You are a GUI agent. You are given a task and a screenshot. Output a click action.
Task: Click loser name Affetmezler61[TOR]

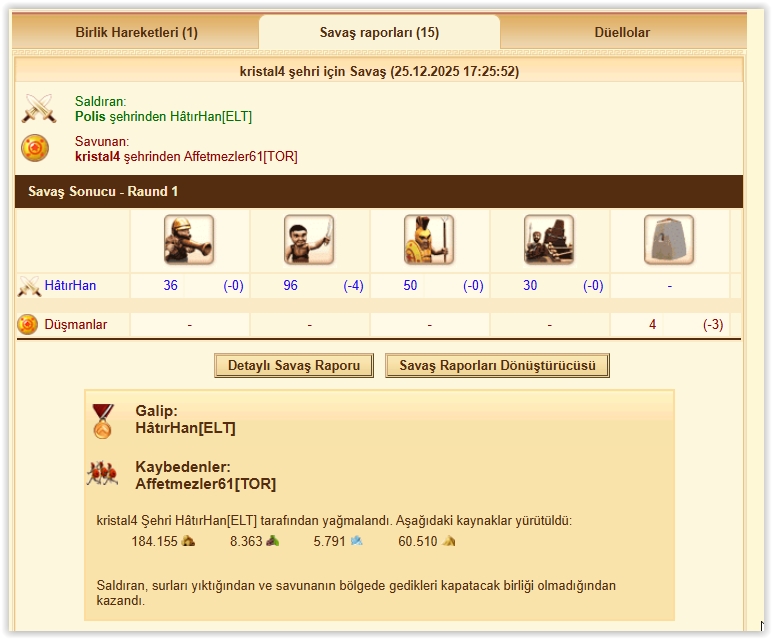(x=206, y=484)
